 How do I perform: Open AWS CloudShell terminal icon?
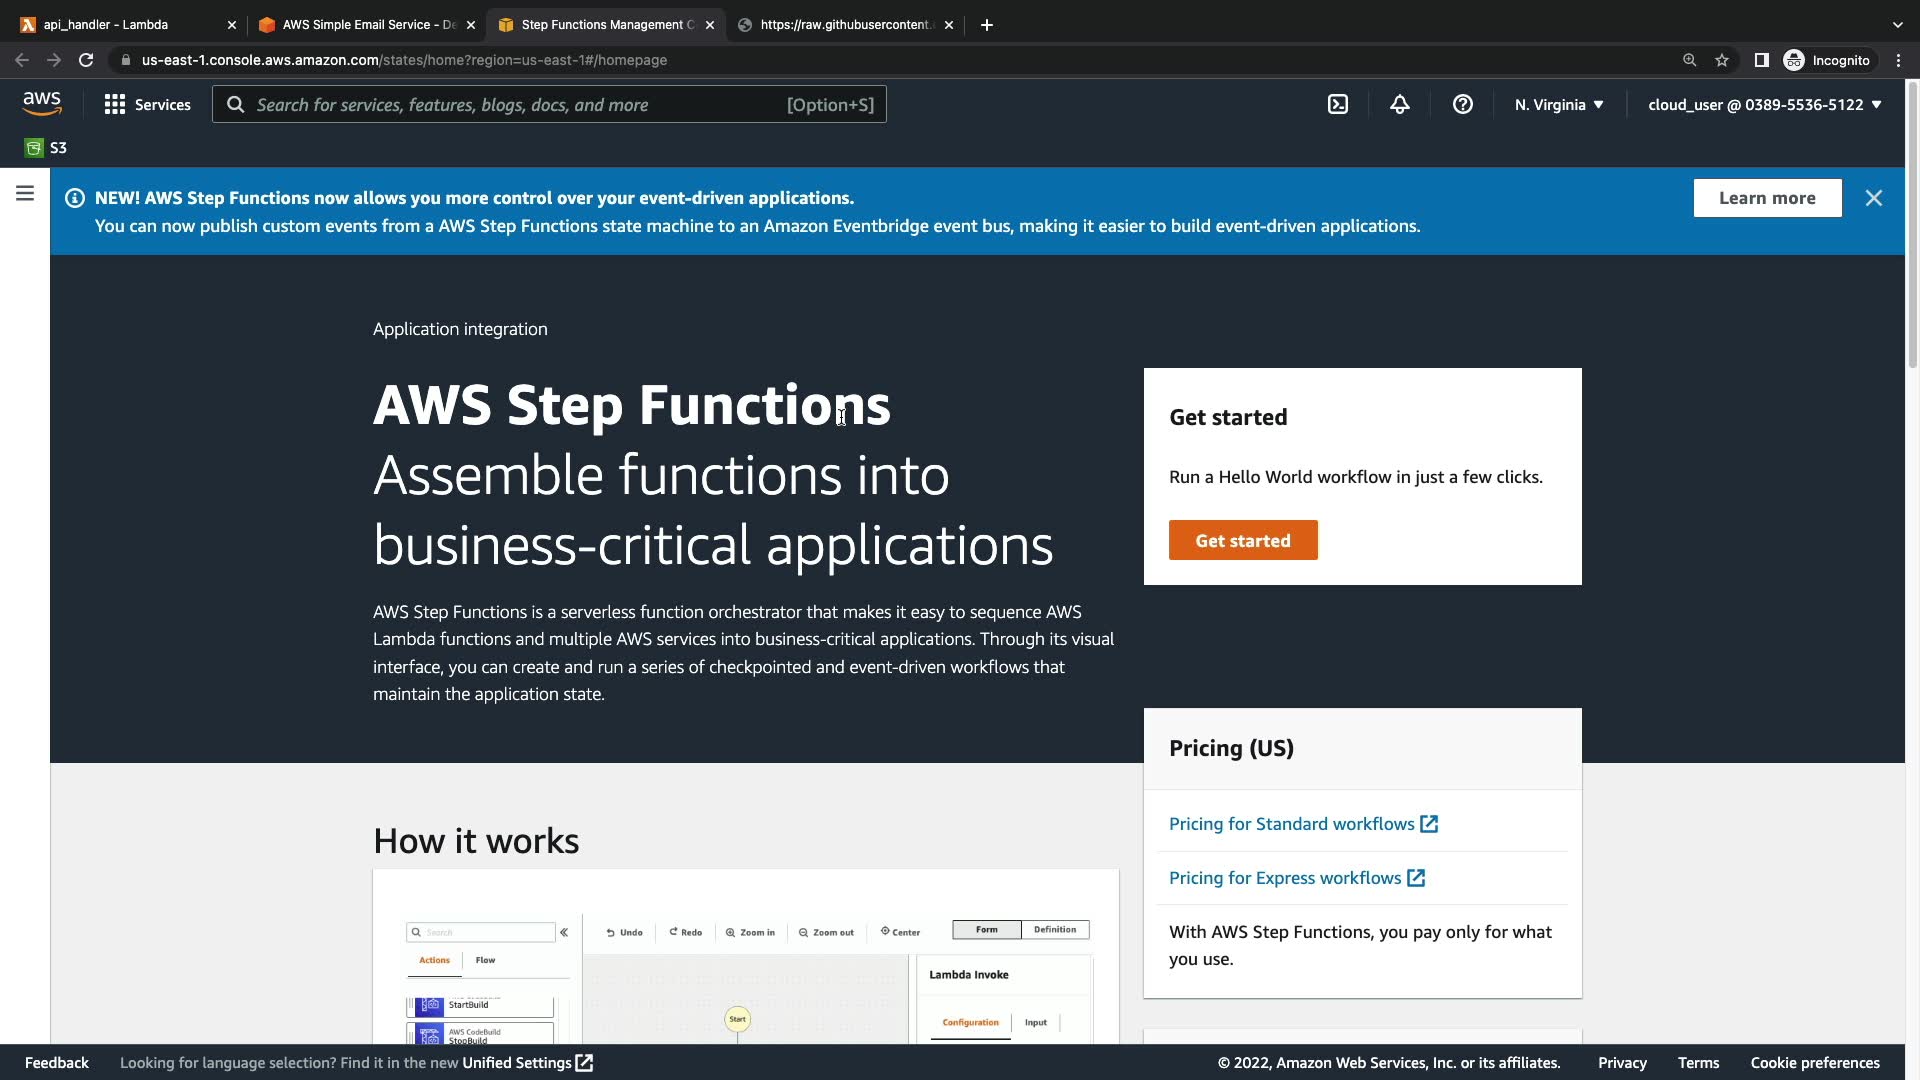1338,104
